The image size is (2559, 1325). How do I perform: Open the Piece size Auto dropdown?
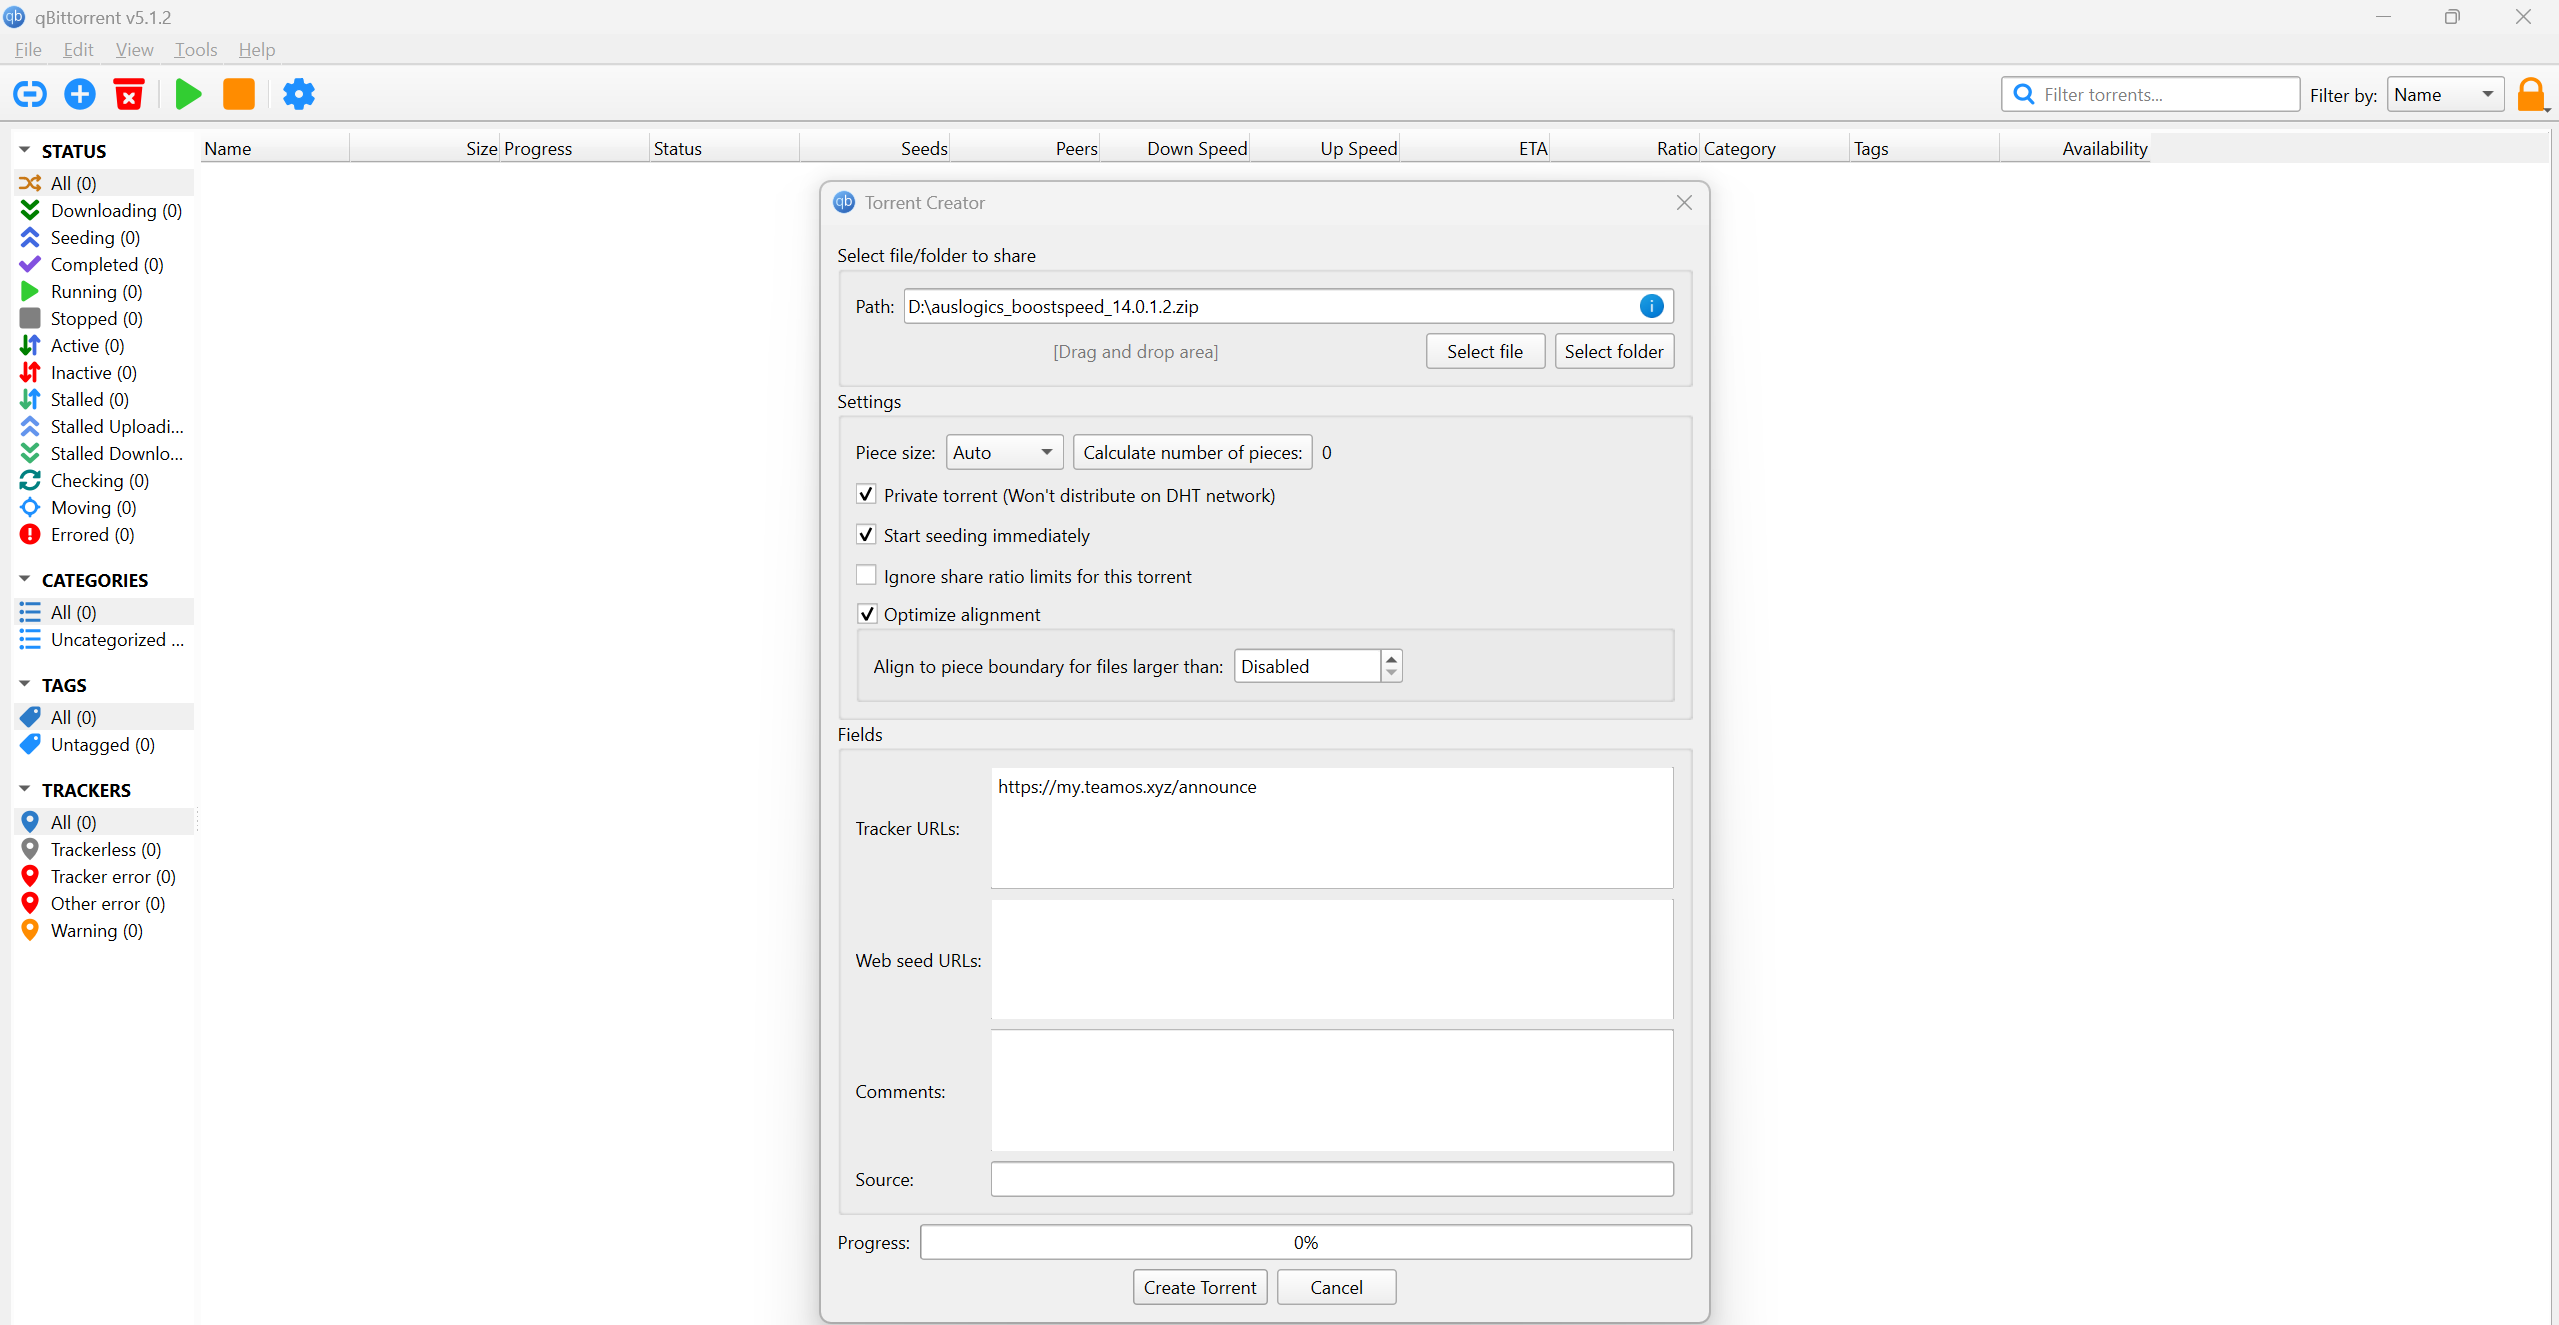(1004, 452)
